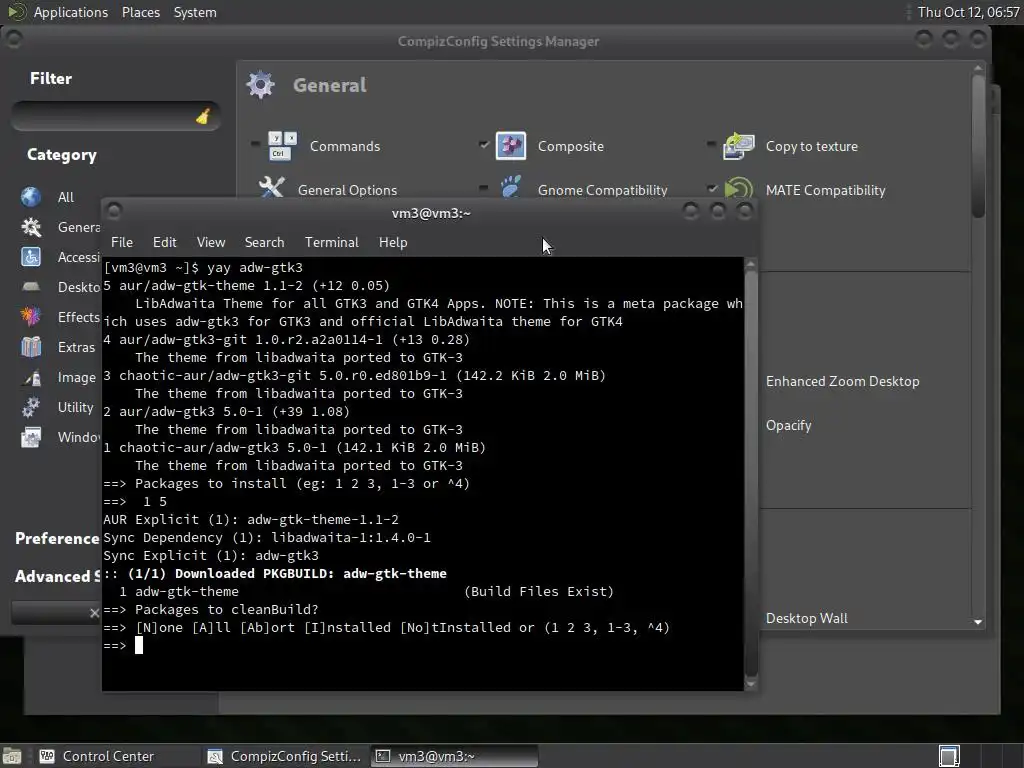Disable the Composite plugin checkbox
The height and width of the screenshot is (768, 1024).
click(x=484, y=144)
